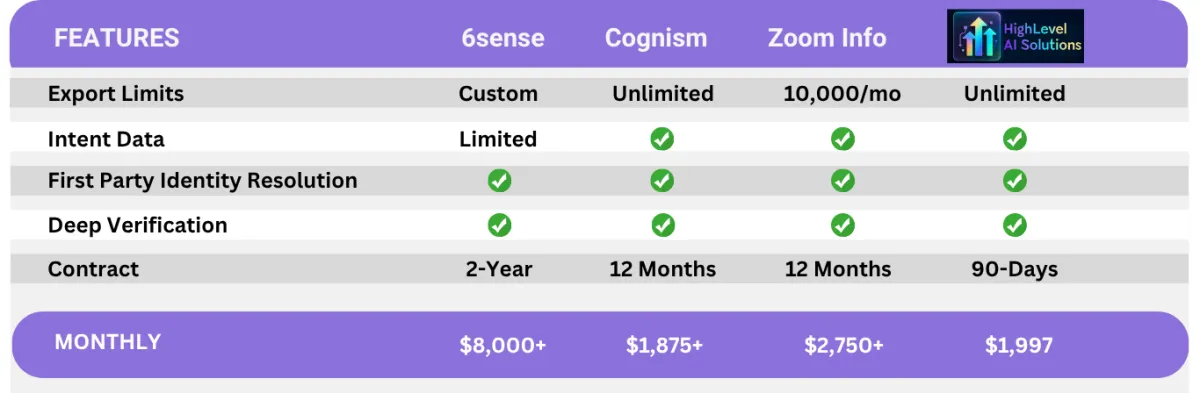This screenshot has height=393, width=1200.
Task: Click 6sense's First Party Identity Resolution checkmark
Action: (499, 181)
